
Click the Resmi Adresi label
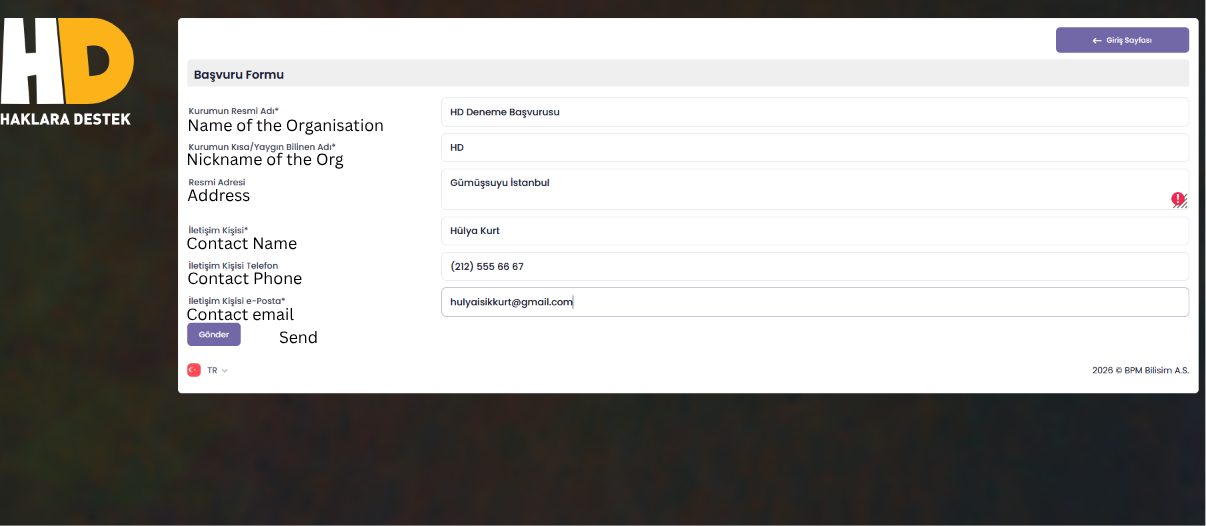[217, 182]
